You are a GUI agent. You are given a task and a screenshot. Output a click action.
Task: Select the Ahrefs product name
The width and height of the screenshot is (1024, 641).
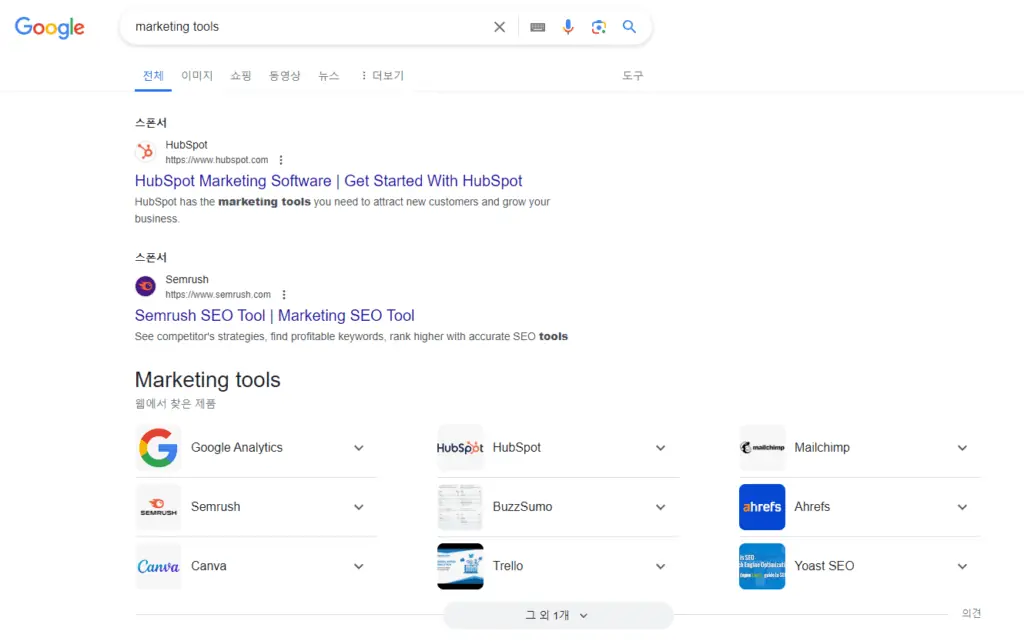click(812, 507)
